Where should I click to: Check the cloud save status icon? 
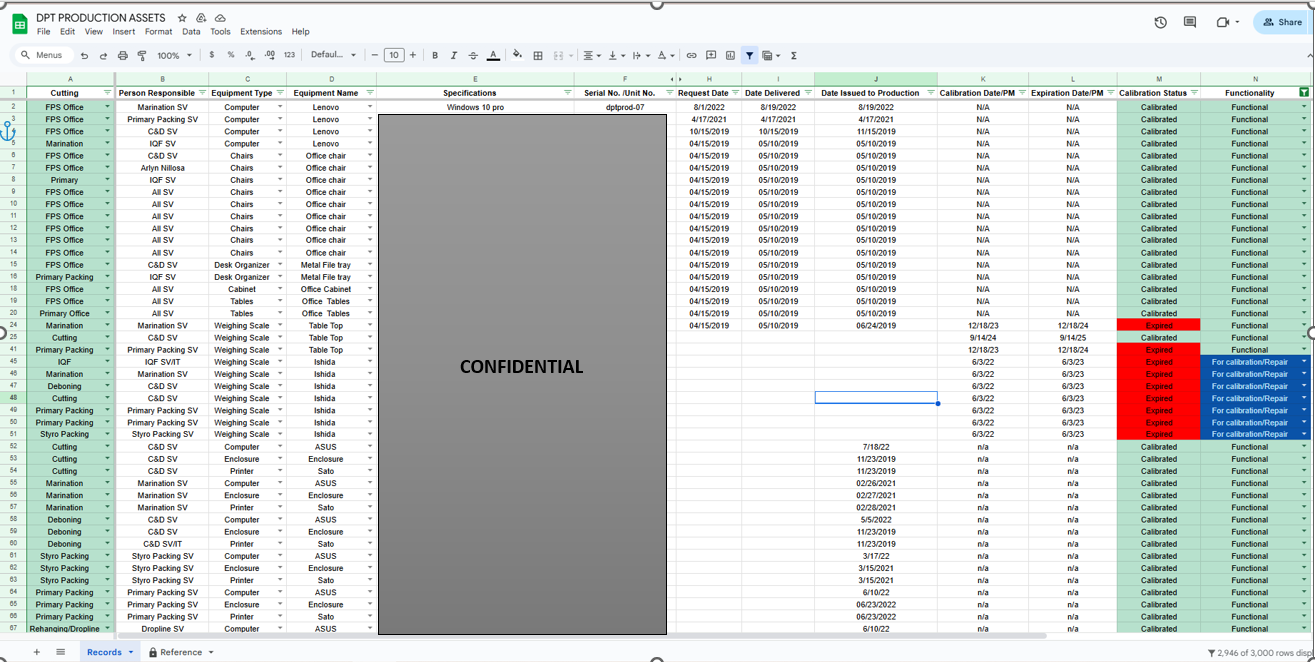(x=220, y=18)
